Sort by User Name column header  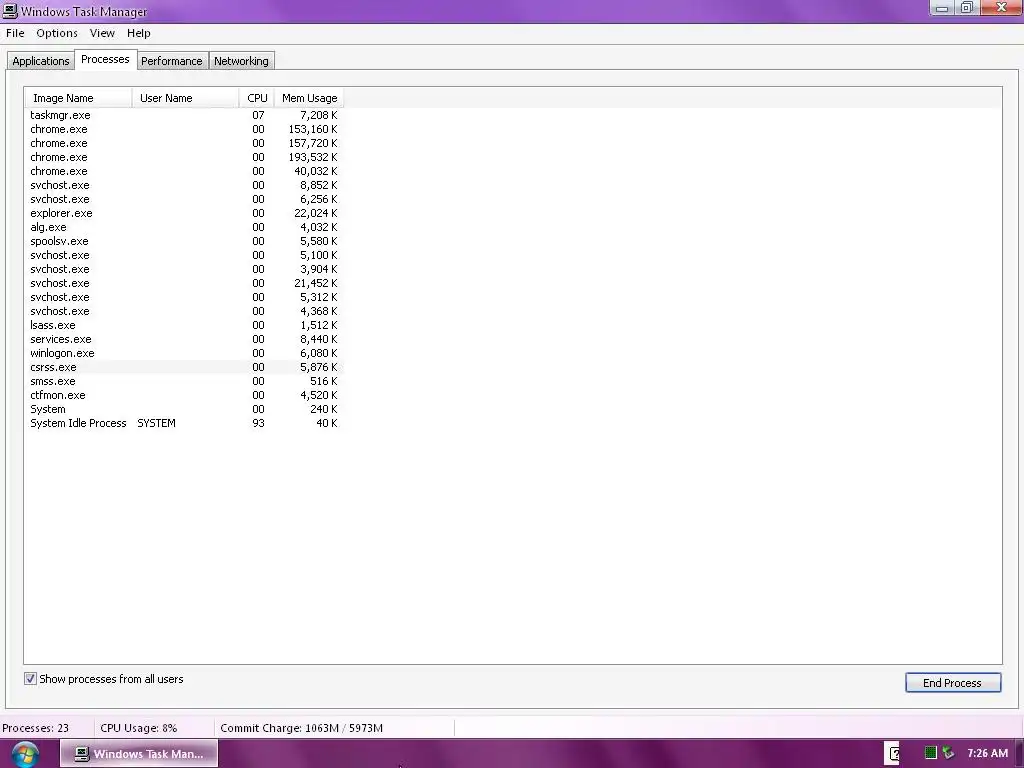(185, 98)
